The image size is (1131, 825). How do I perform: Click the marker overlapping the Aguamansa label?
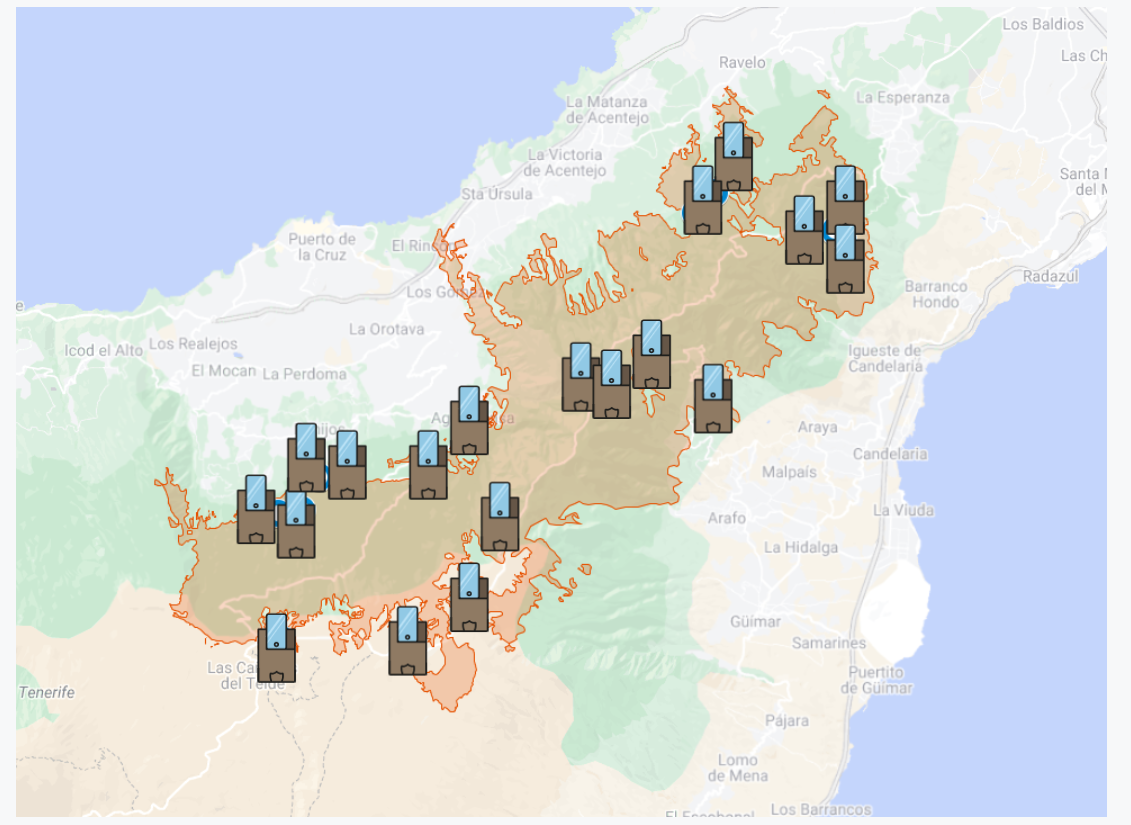pos(469,421)
